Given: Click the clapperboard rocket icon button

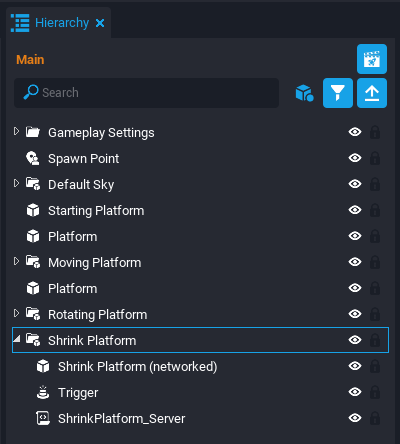Looking at the screenshot, I should 372,59.
